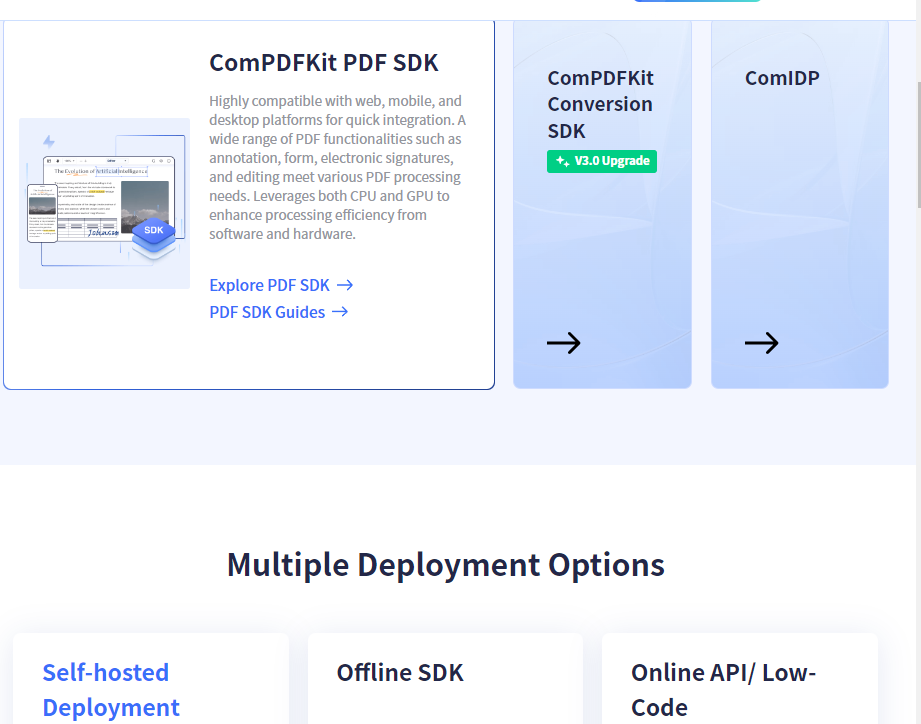Open the Explore PDF SDK link
Viewport: 921px width, 724px height.
281,285
